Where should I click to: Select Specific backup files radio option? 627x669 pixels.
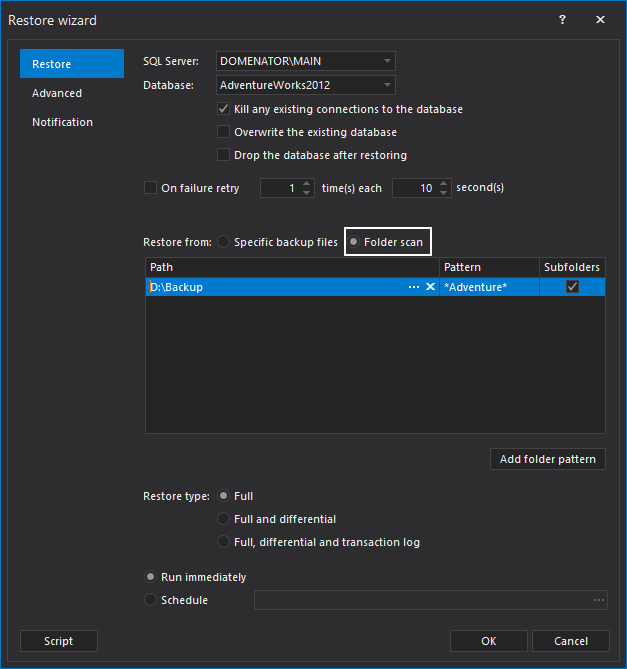point(224,242)
